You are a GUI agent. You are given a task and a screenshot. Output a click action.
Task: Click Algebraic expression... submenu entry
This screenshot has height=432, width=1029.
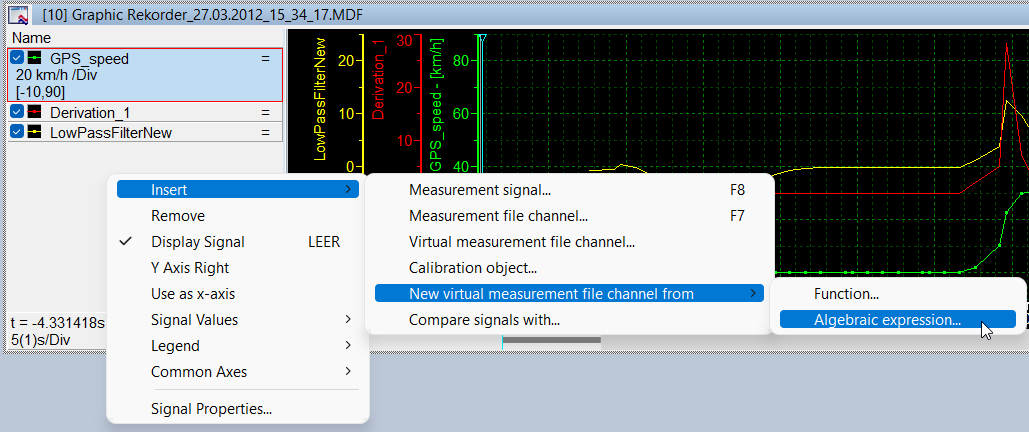[x=898, y=320]
